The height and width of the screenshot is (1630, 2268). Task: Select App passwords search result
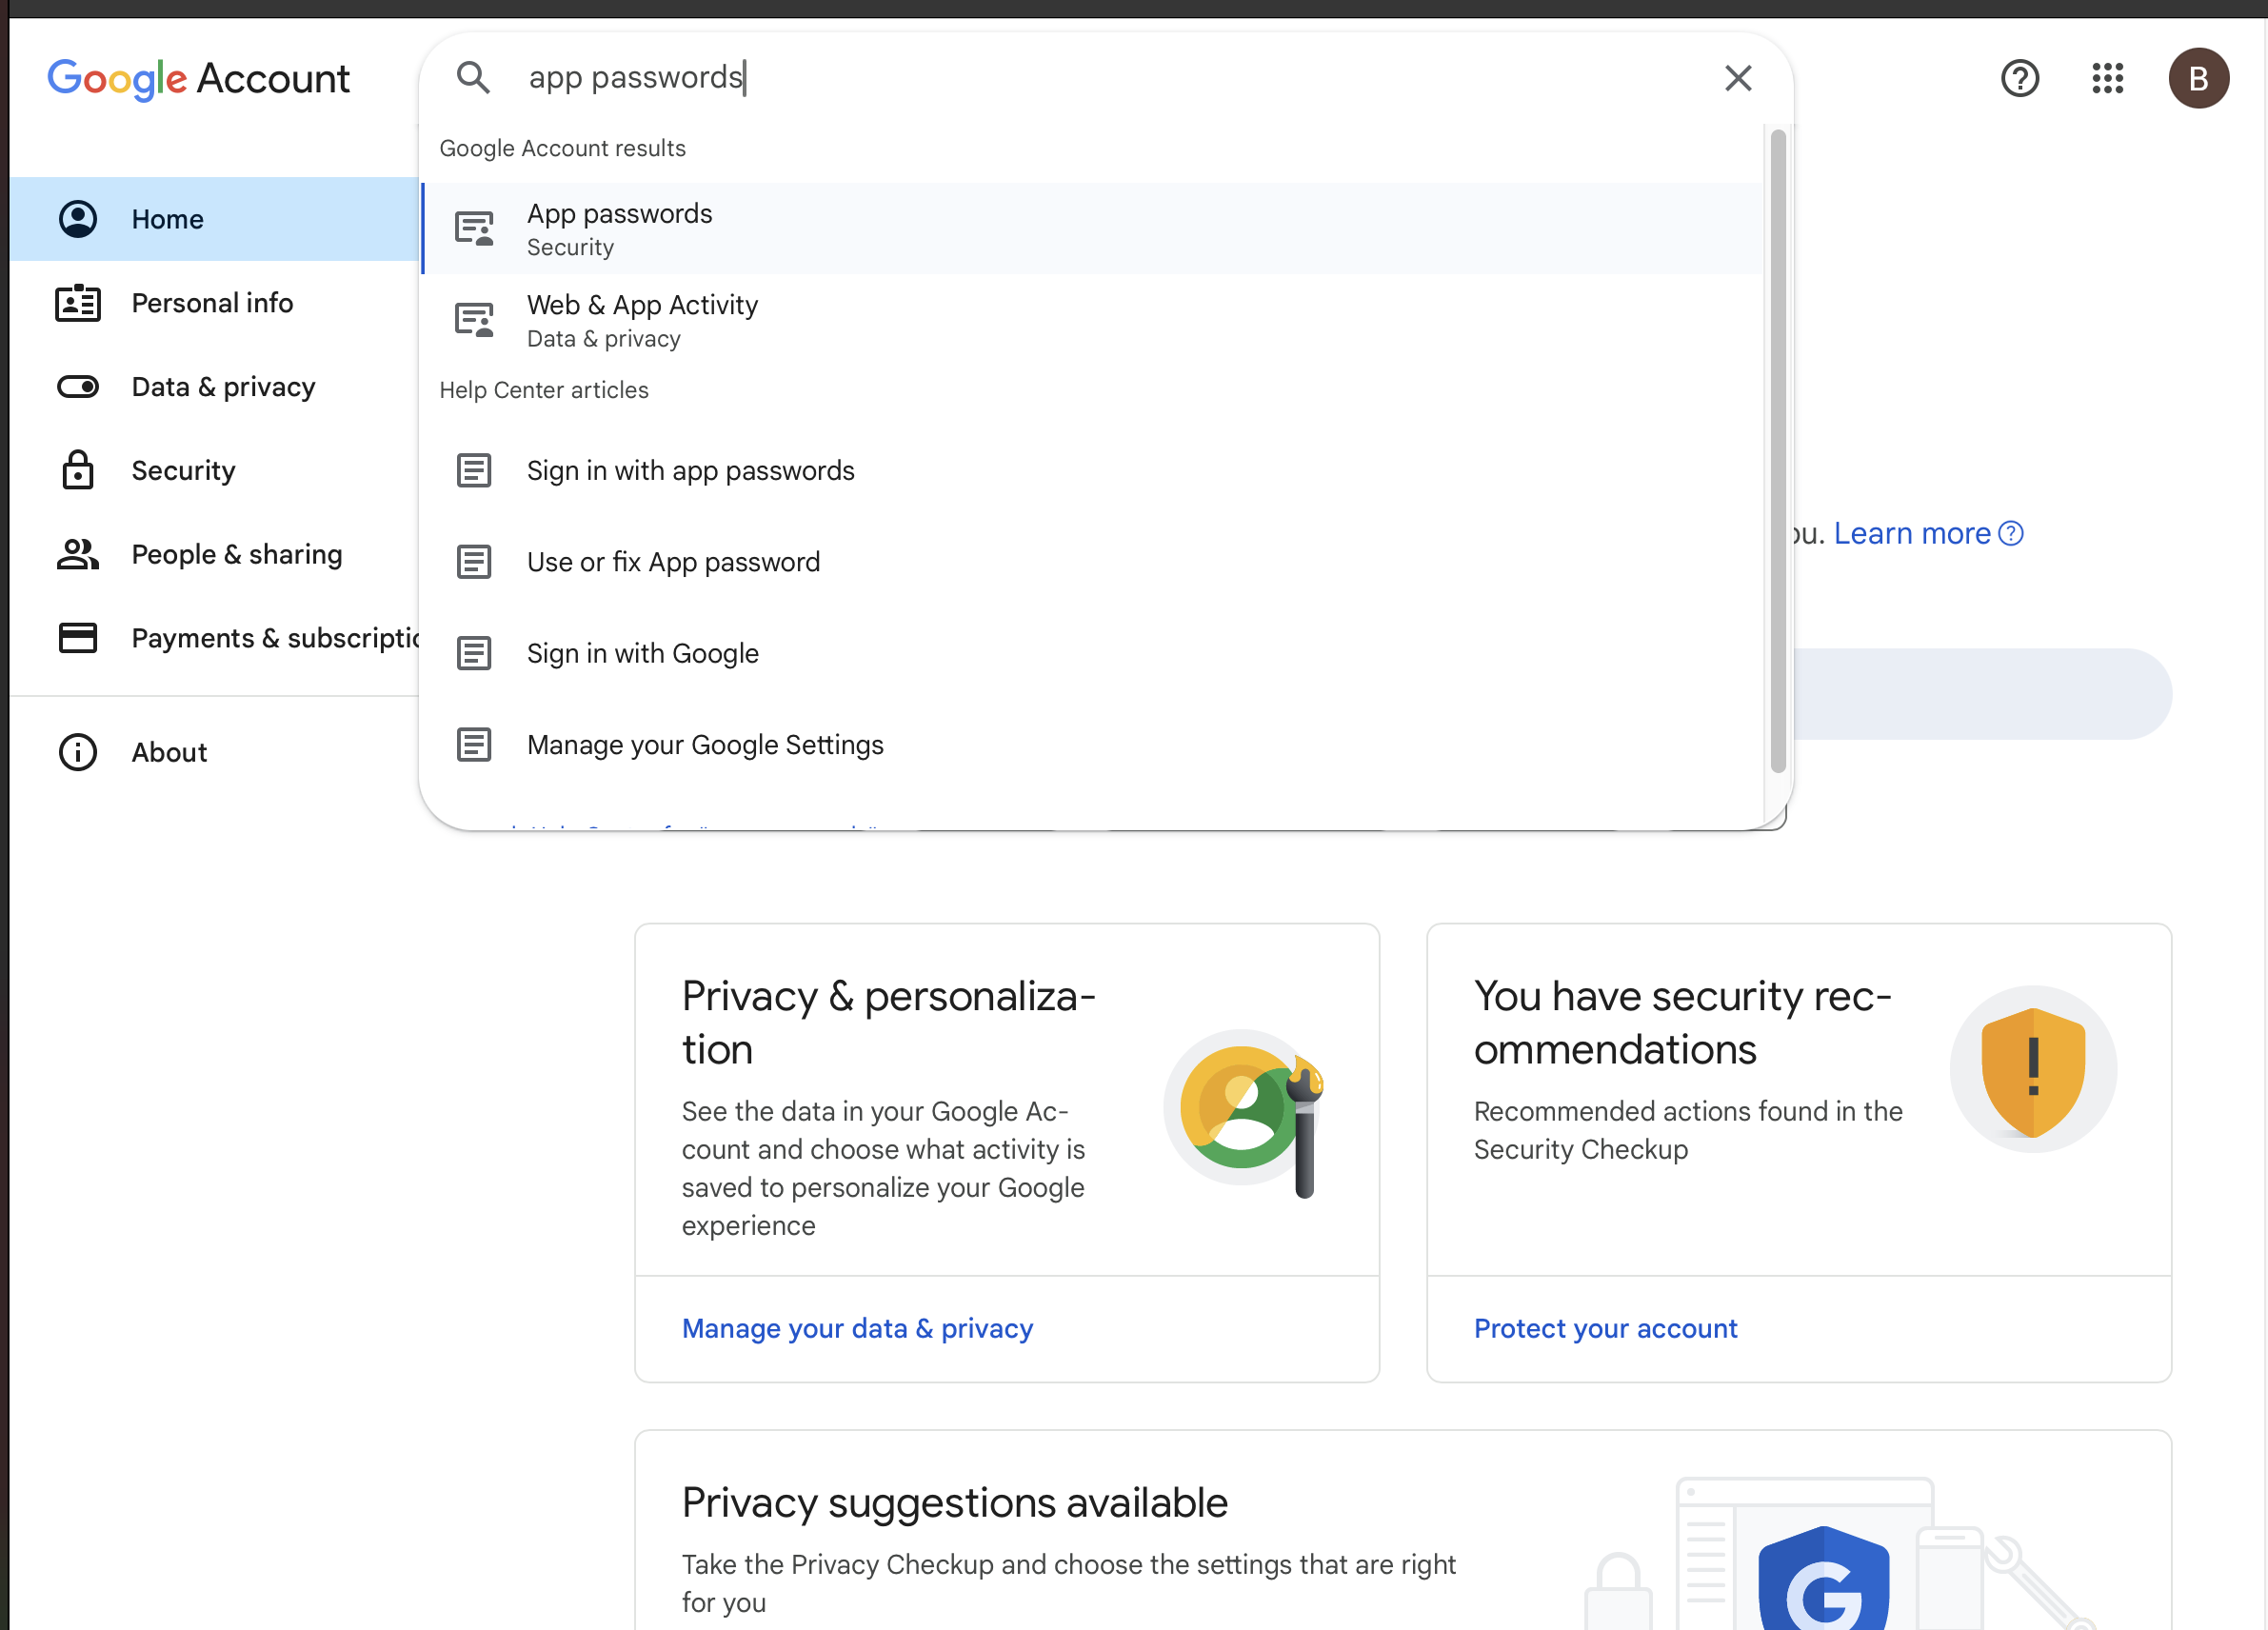(x=619, y=228)
